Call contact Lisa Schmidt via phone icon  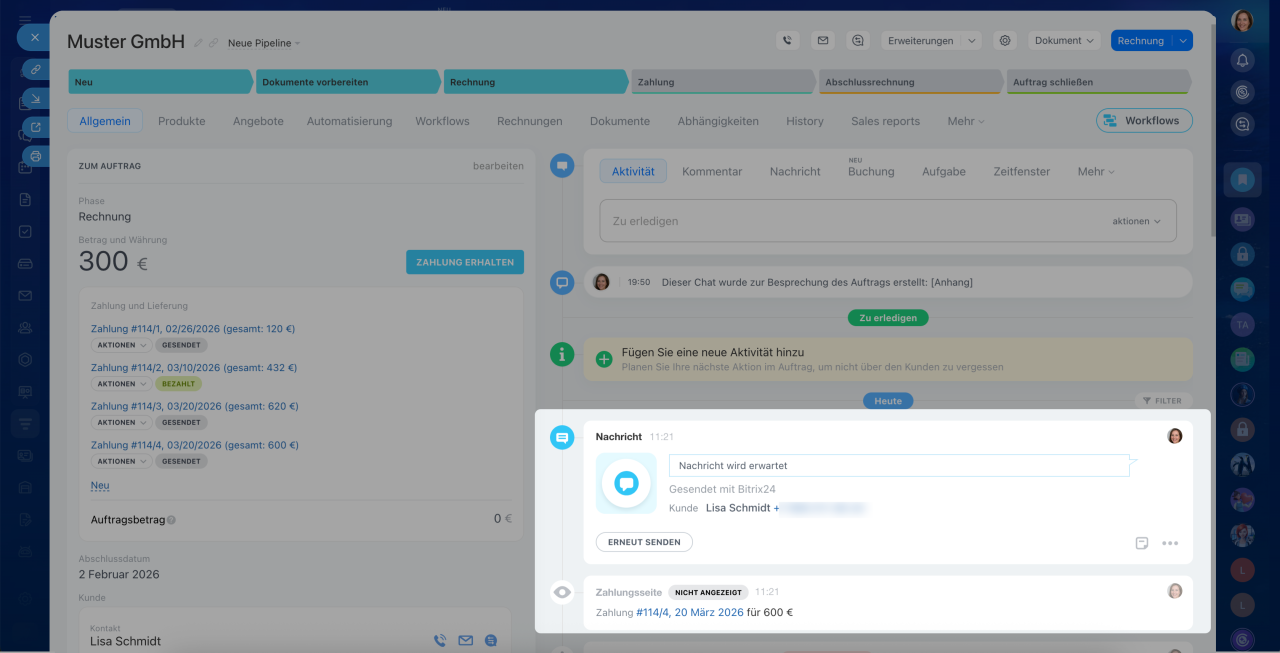(439, 641)
